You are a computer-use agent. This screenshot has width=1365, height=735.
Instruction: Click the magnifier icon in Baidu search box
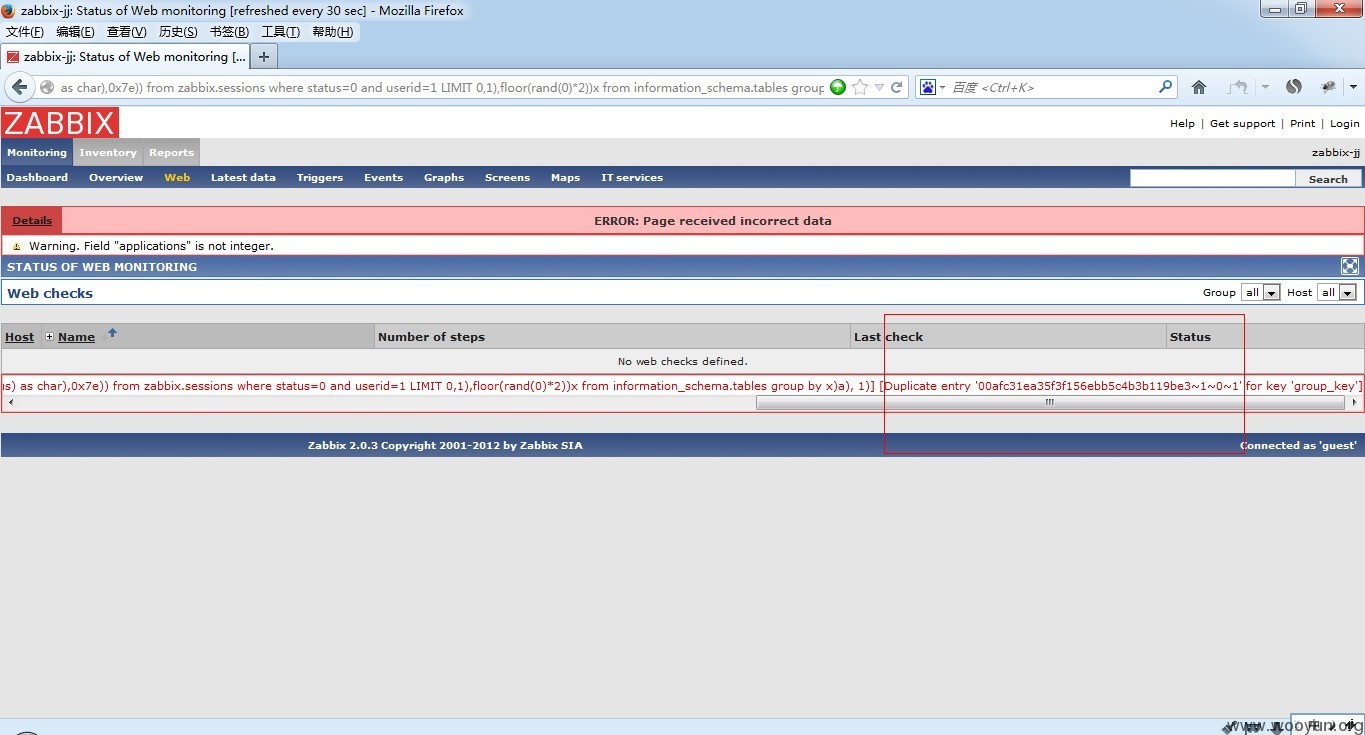pos(1165,87)
